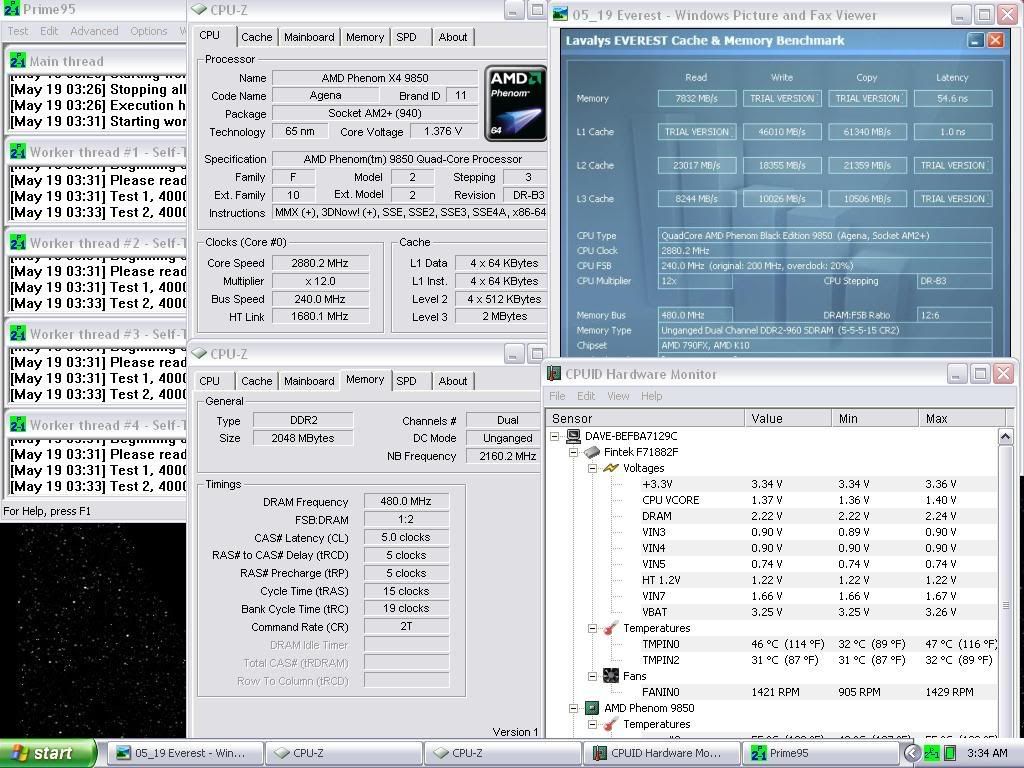Click the DRAM Frequency 480.0 MHz field

(406, 502)
